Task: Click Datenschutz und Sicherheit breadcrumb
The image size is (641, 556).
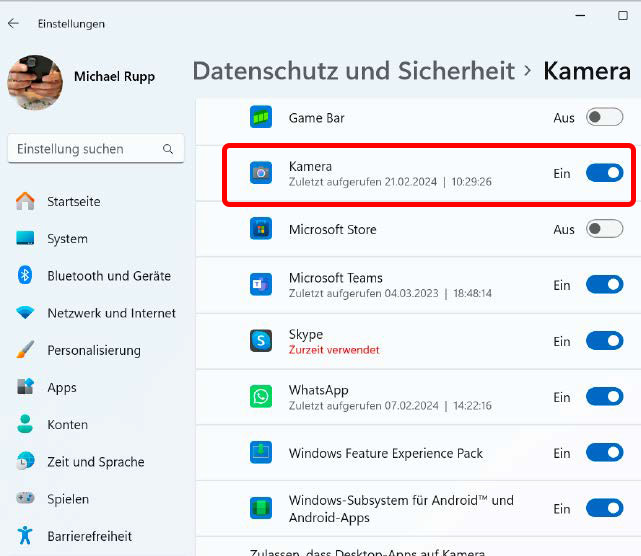Action: [354, 71]
